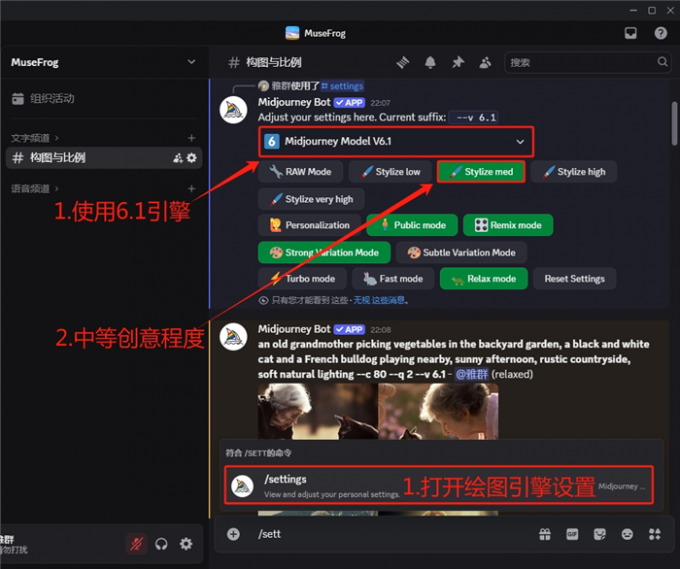Toggle Remix mode

[x=508, y=225]
